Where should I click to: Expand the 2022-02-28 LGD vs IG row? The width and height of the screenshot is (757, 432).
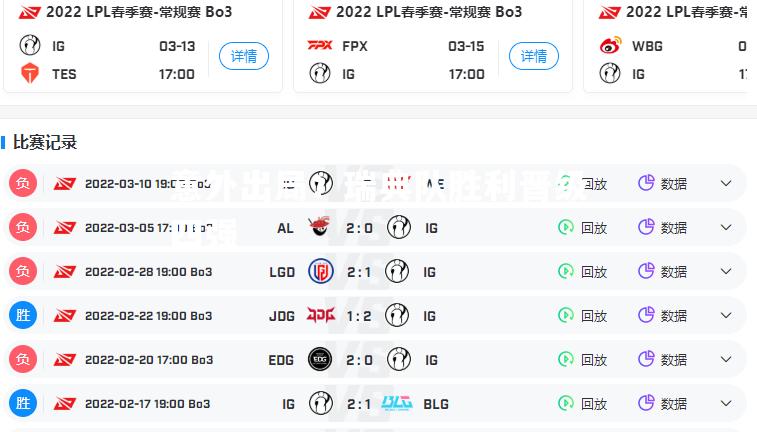coord(726,271)
